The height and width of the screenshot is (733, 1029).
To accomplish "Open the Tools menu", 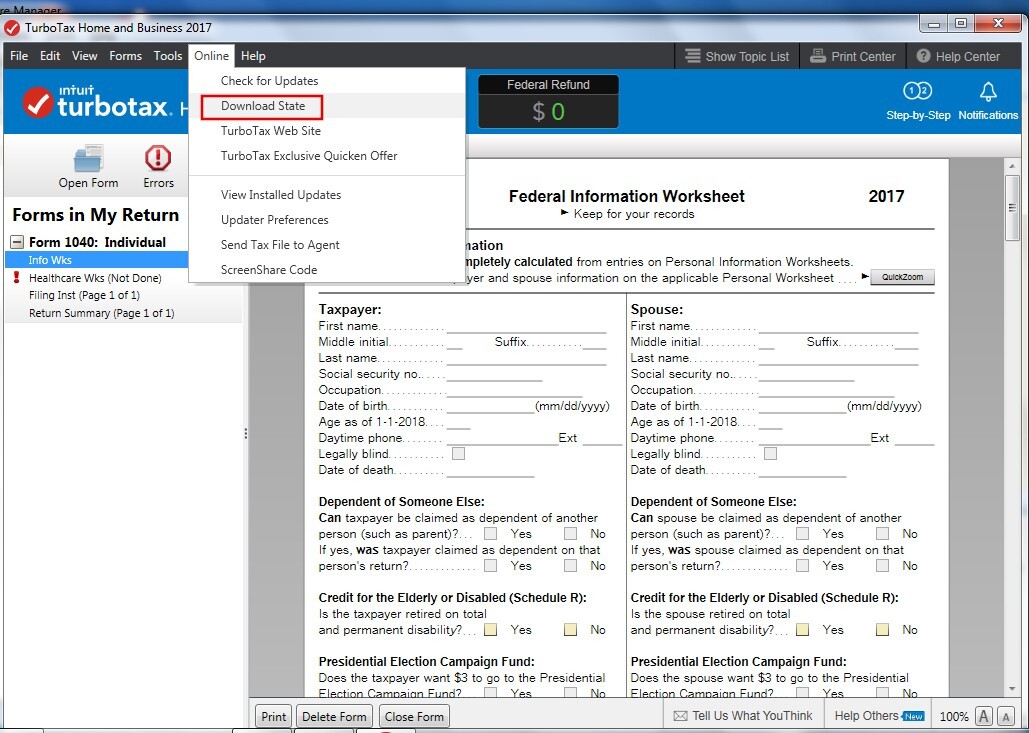I will point(168,56).
